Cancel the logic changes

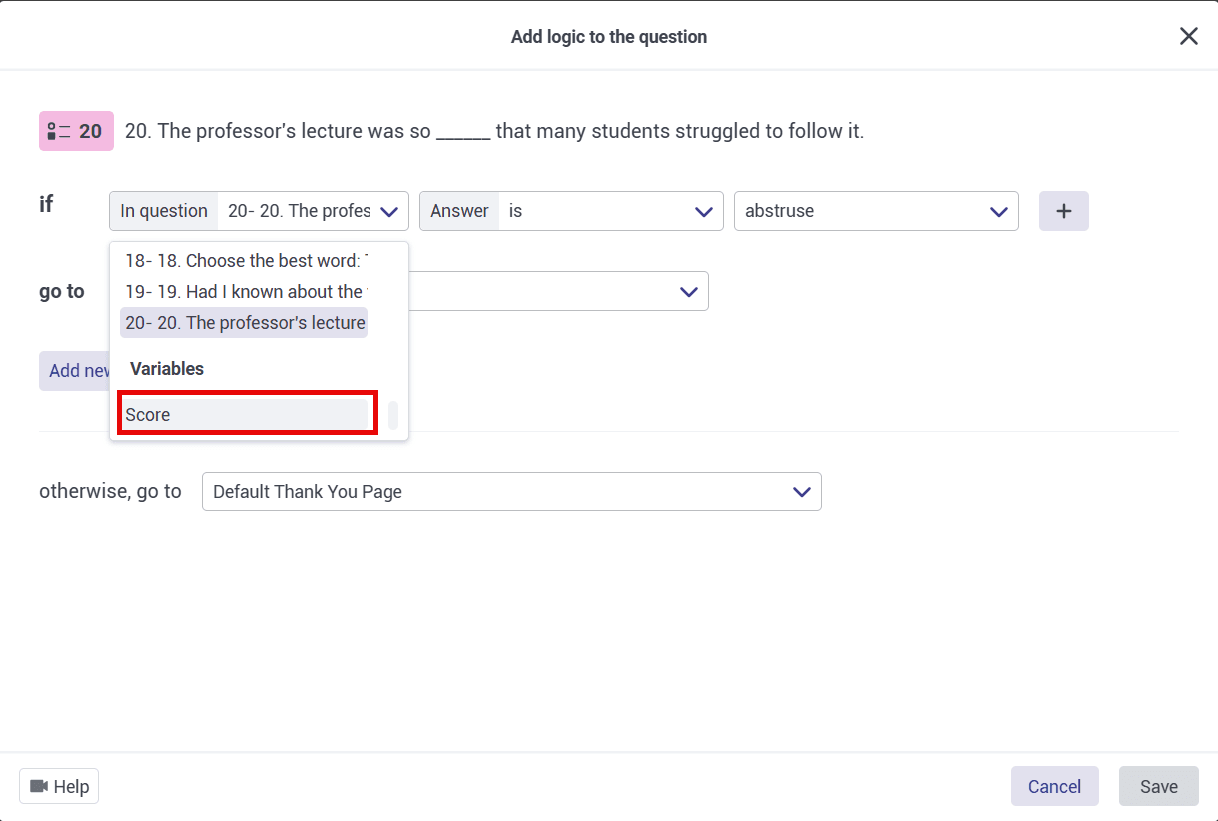1055,786
